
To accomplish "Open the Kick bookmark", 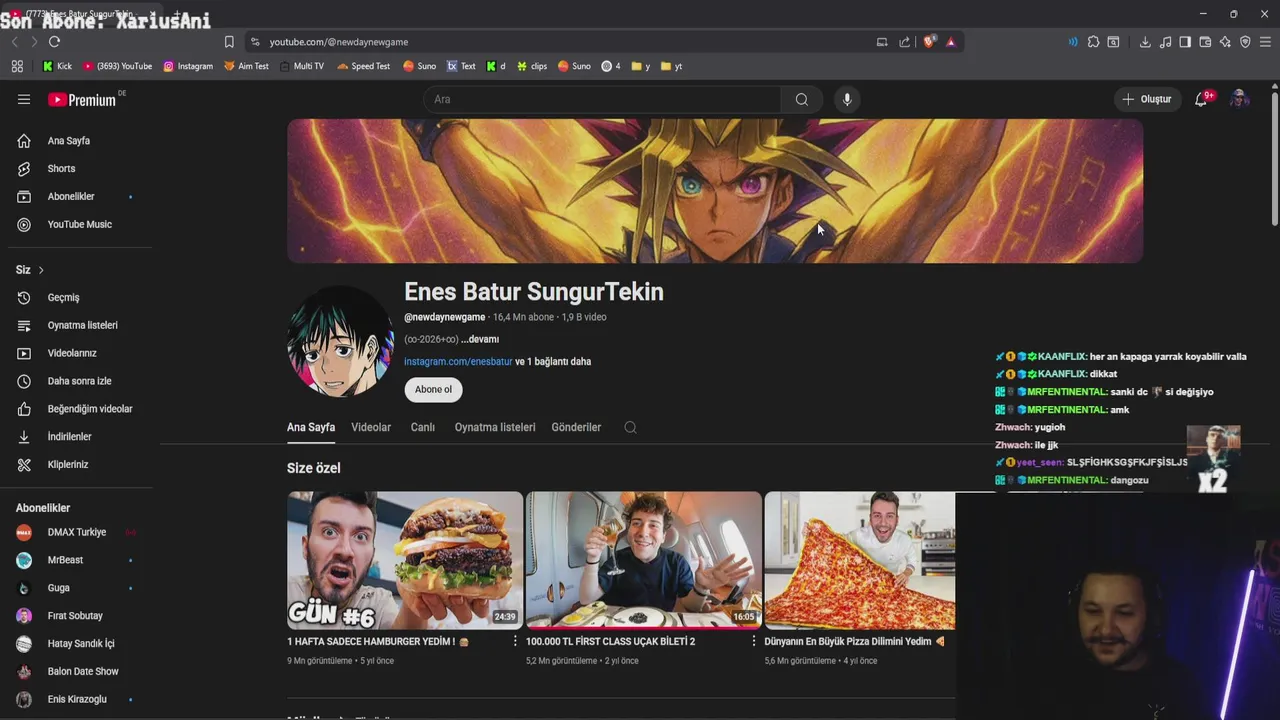I will click(57, 66).
